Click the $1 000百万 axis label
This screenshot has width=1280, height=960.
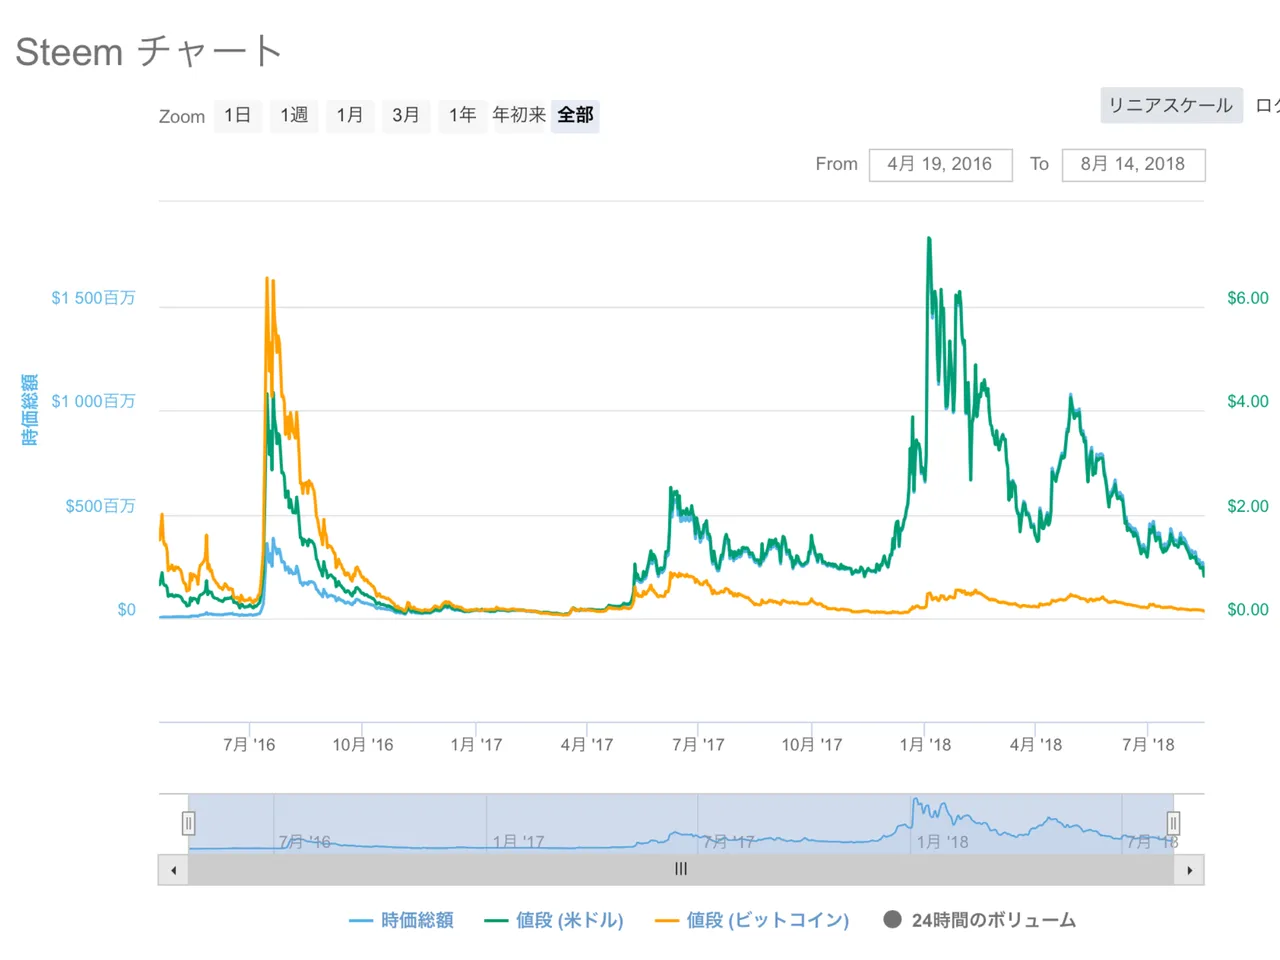tap(93, 402)
